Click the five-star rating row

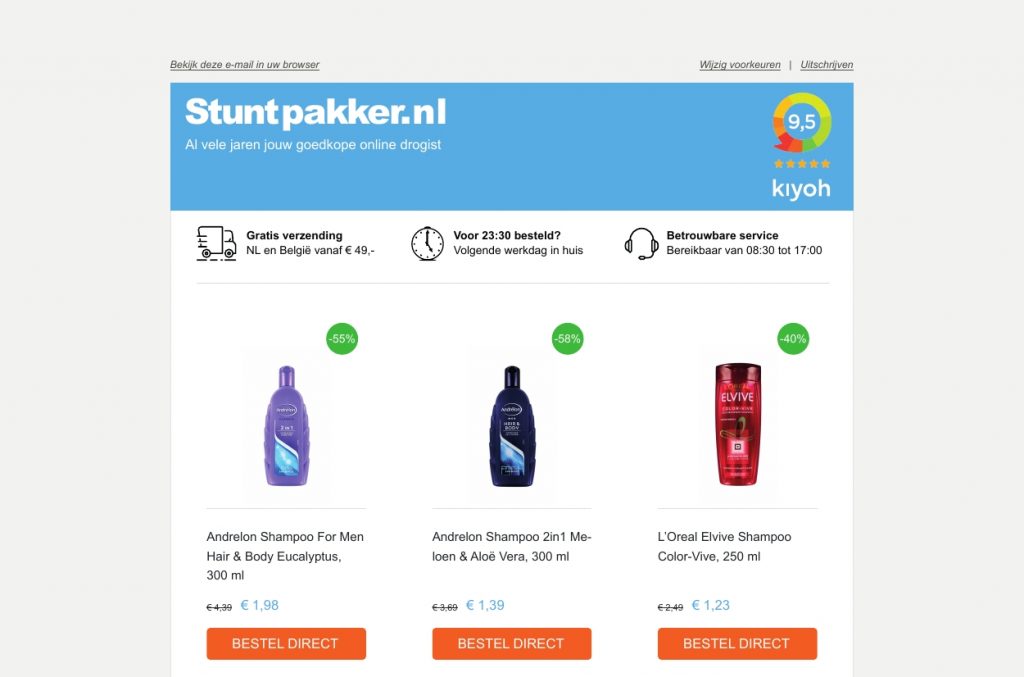[802, 164]
